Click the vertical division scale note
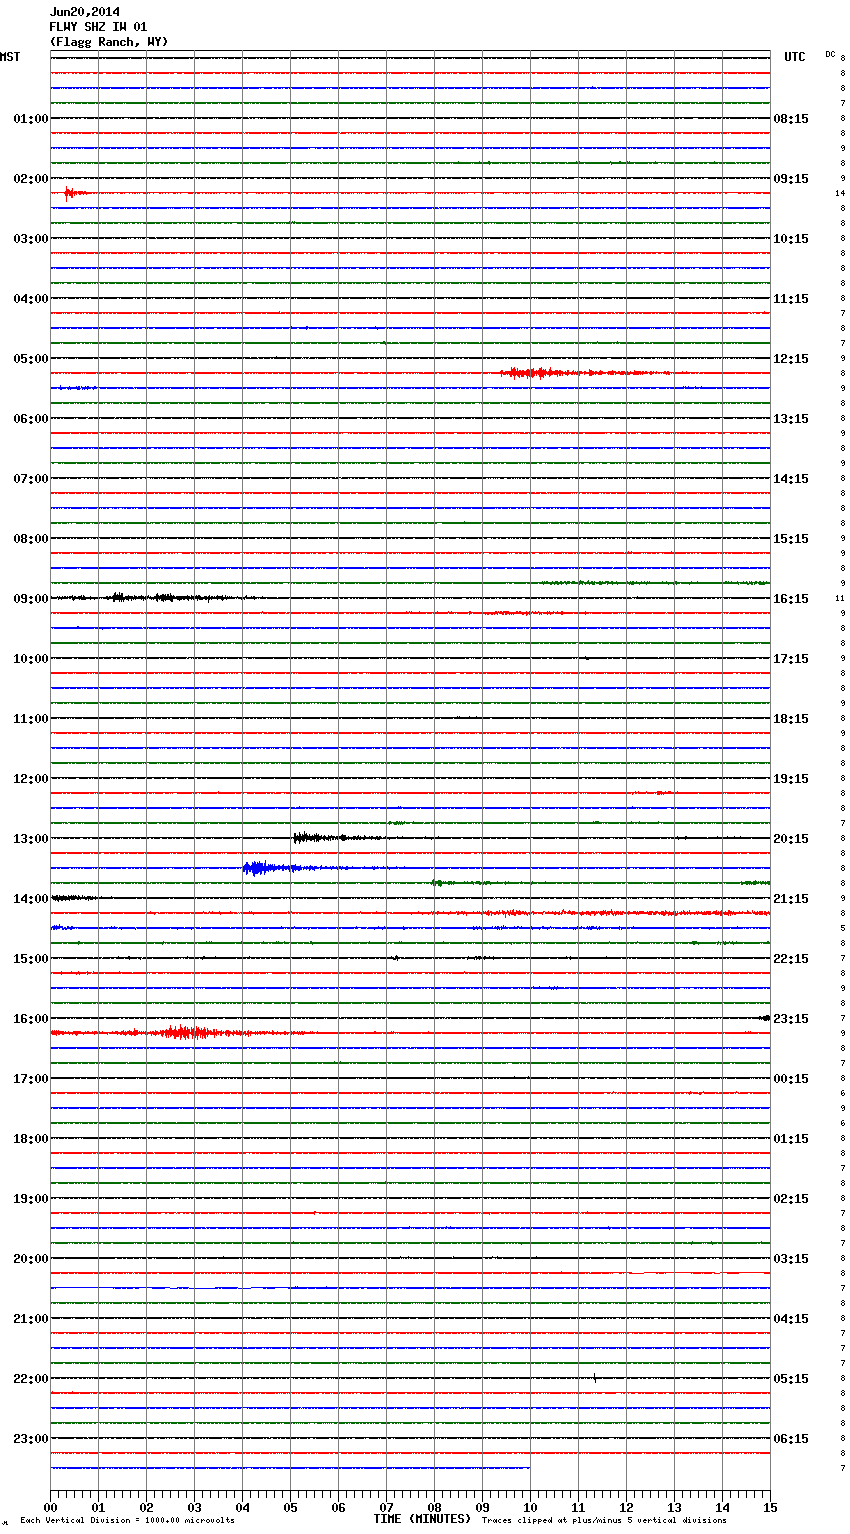The height and width of the screenshot is (1534, 850). pyautogui.click(x=127, y=1521)
